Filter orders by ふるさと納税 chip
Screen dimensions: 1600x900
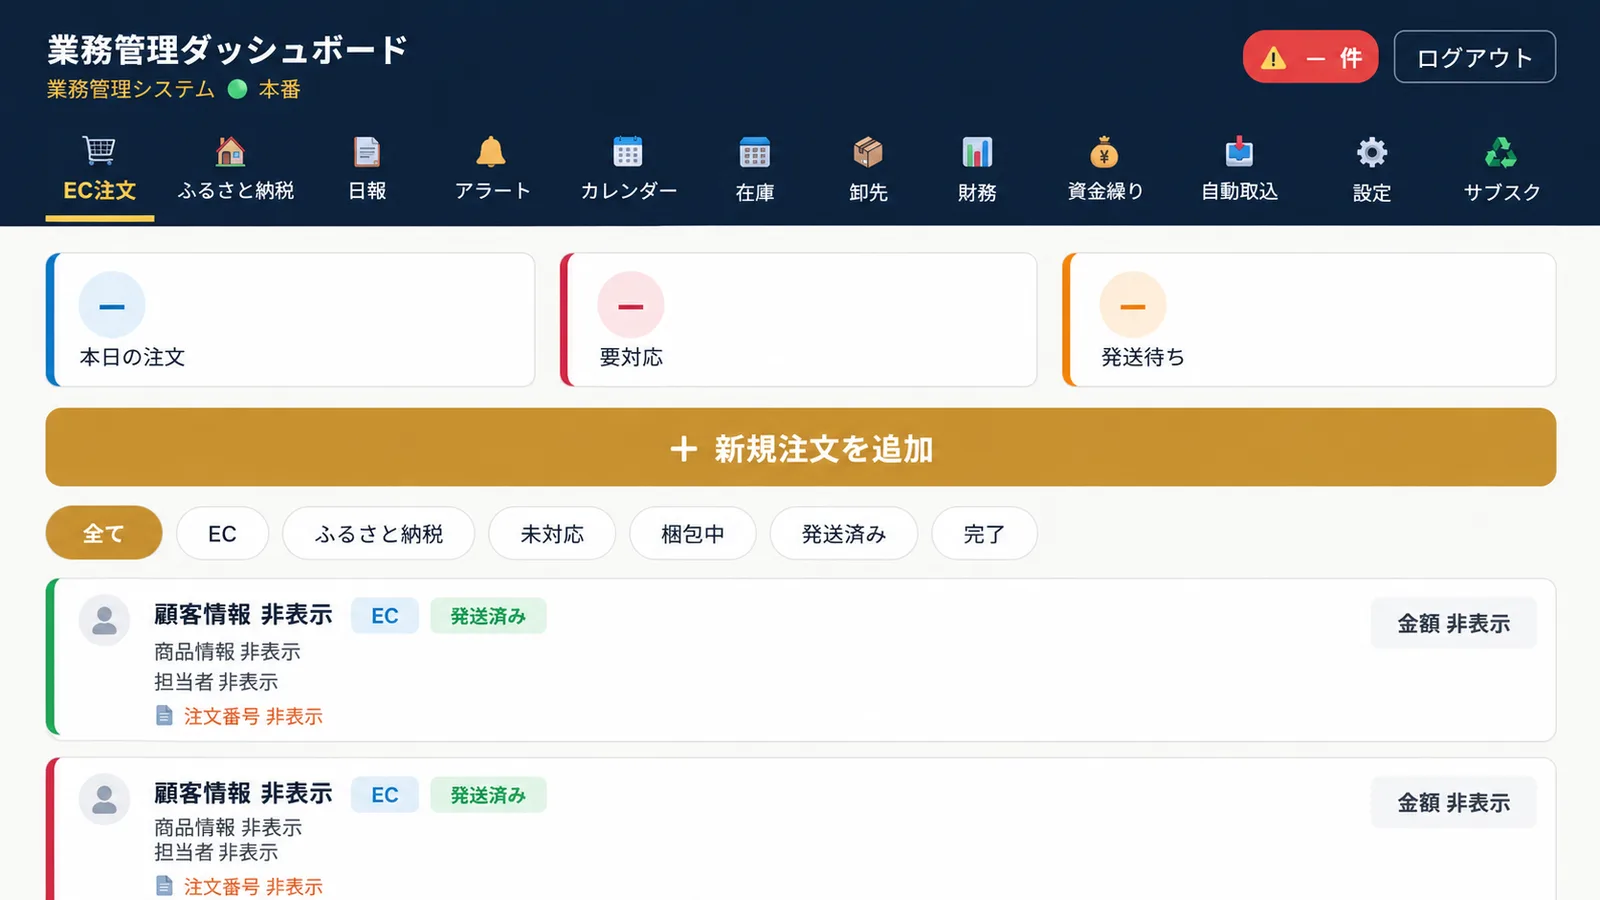coord(378,533)
